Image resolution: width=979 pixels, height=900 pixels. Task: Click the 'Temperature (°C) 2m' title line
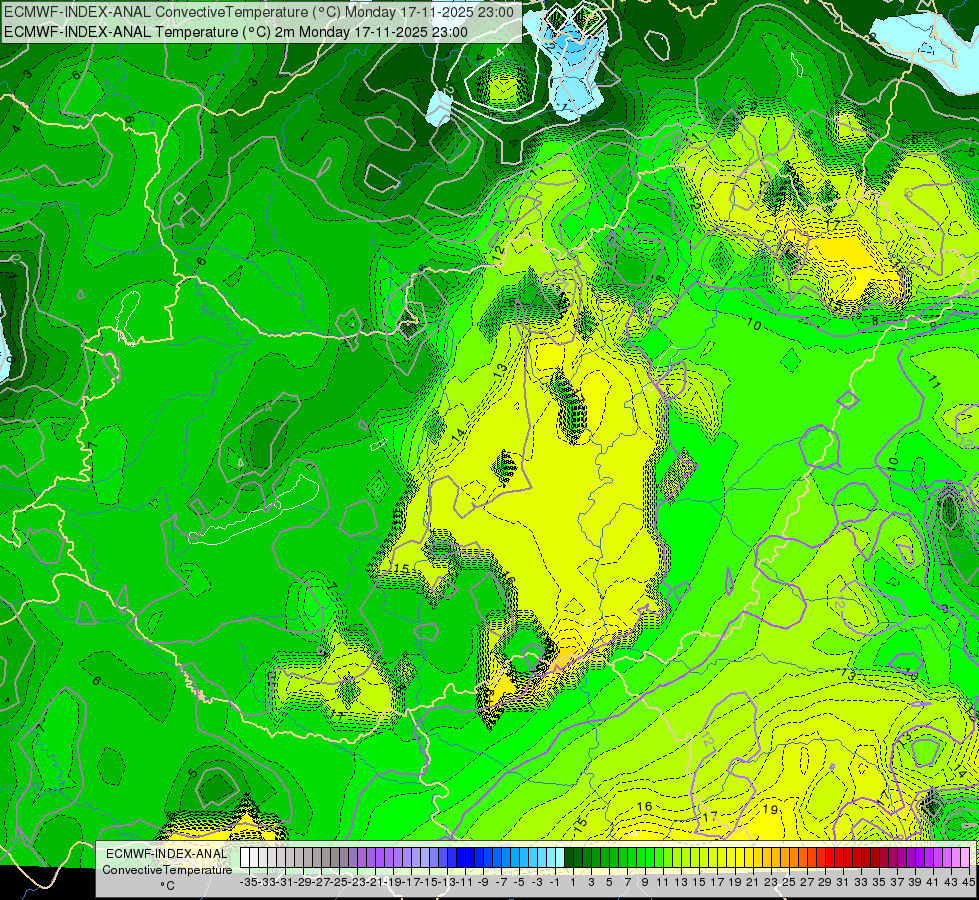(x=236, y=32)
